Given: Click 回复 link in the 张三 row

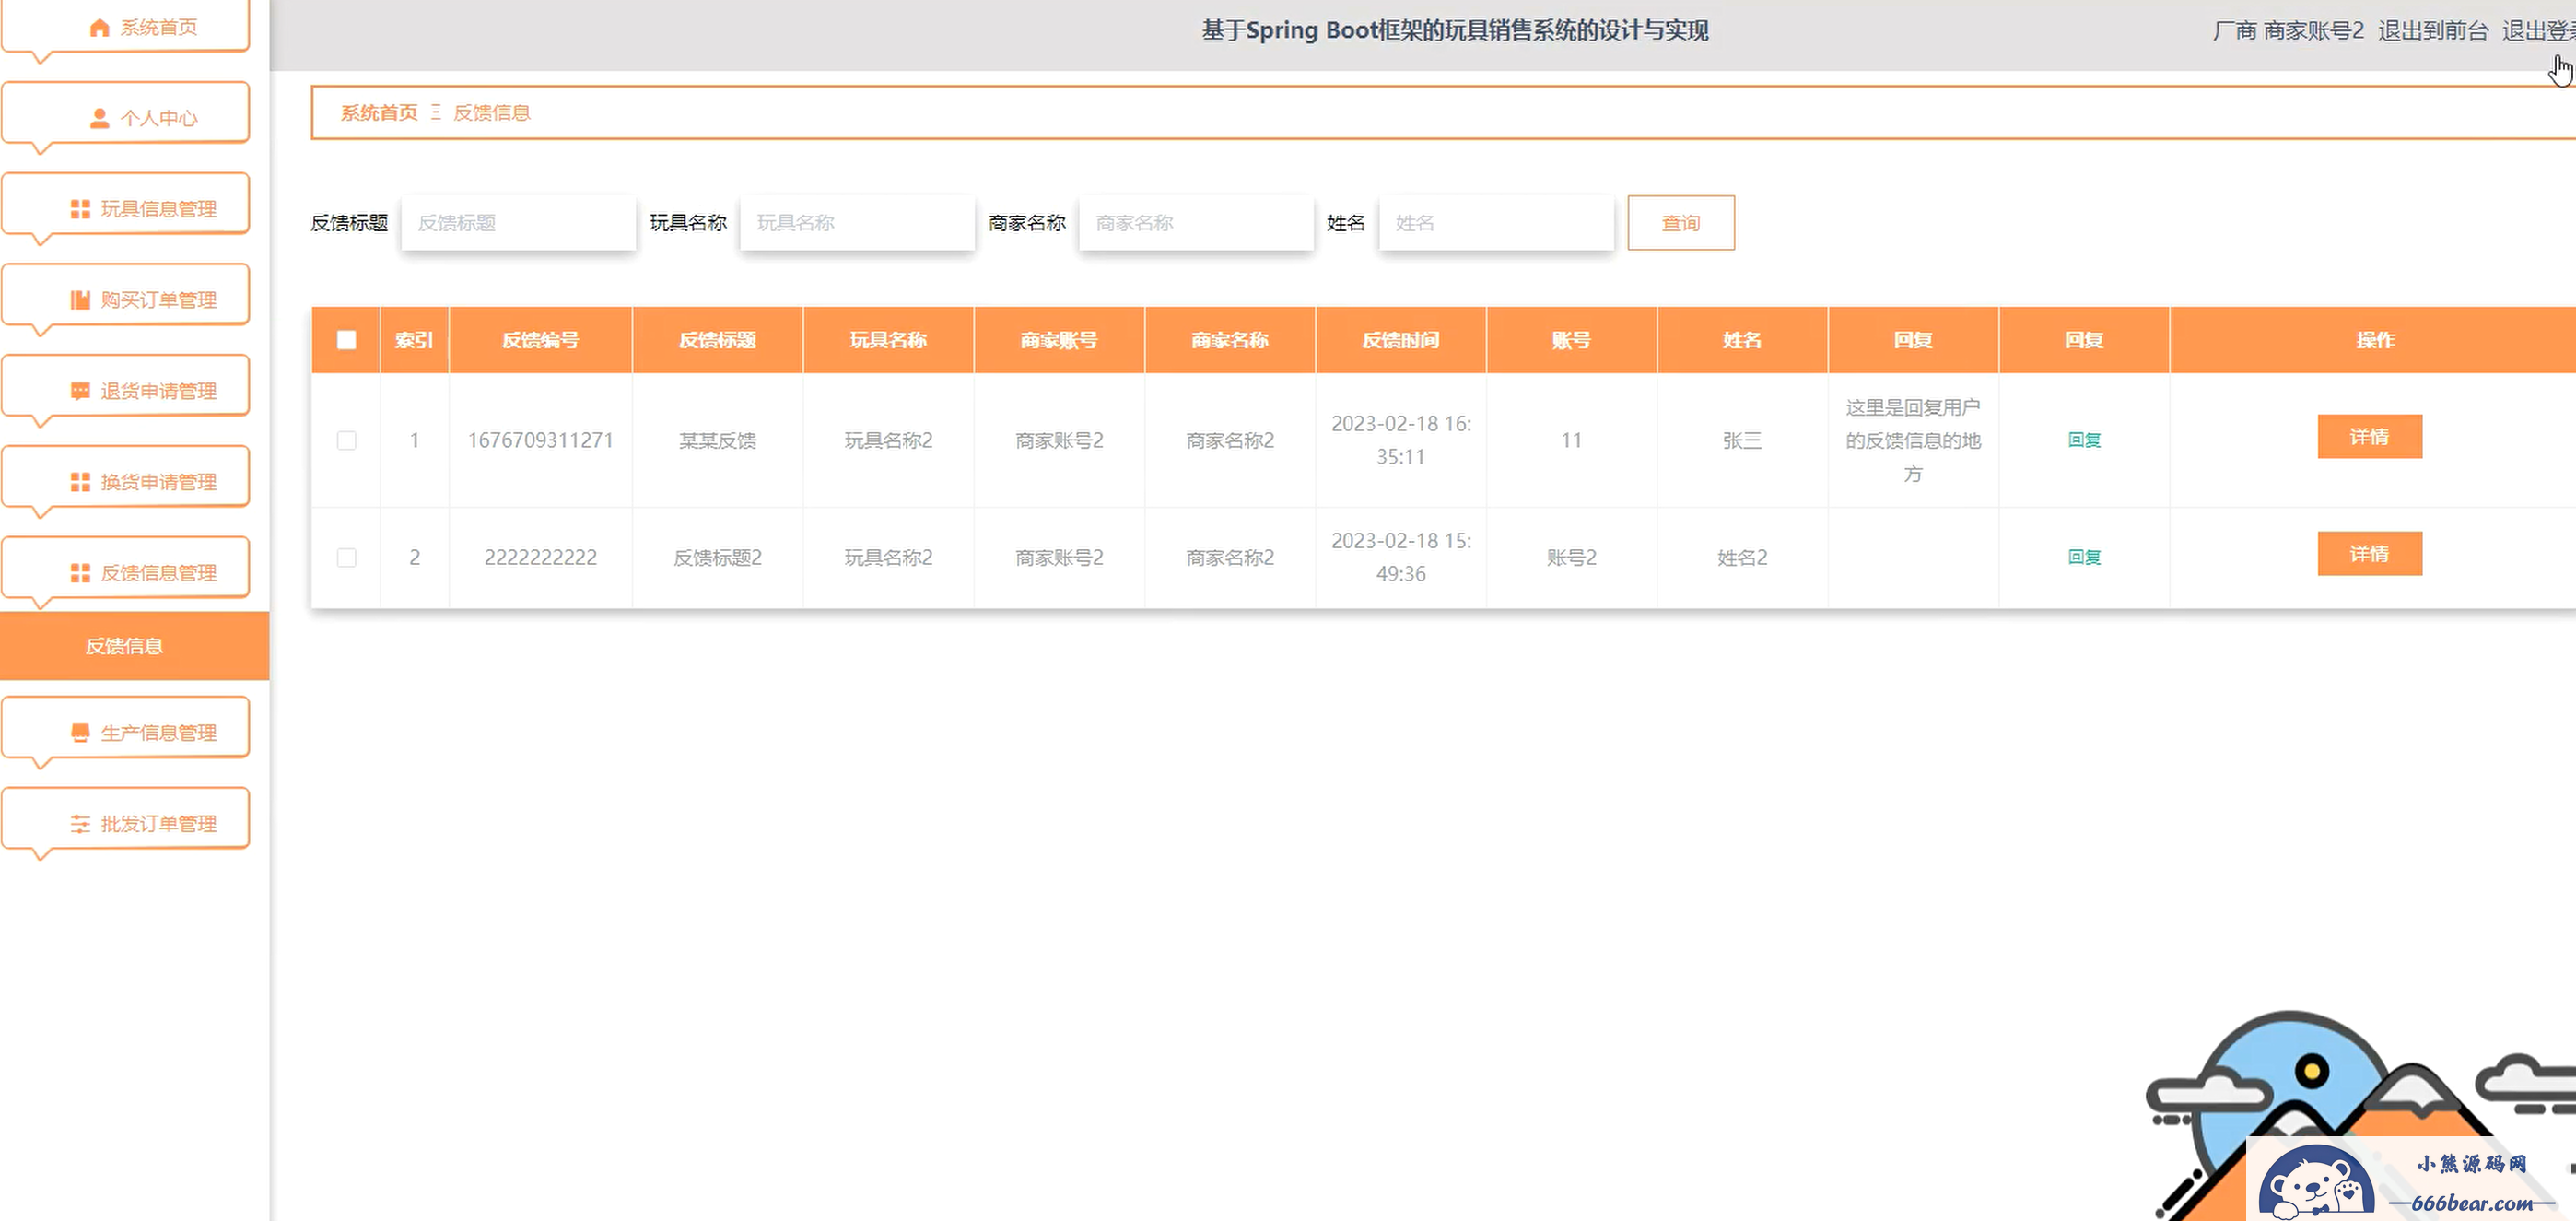Looking at the screenshot, I should (2083, 440).
